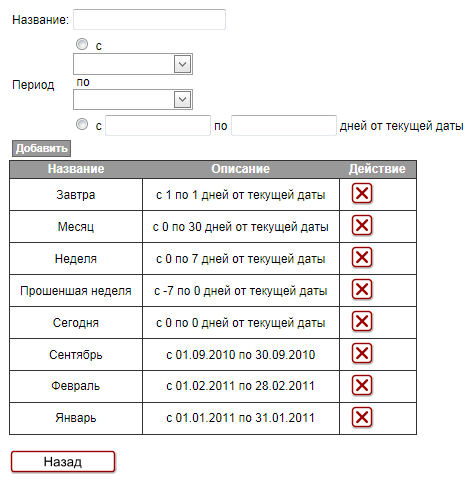Click the Название column header
Viewport: 472px width, 480px height.
pyautogui.click(x=76, y=169)
